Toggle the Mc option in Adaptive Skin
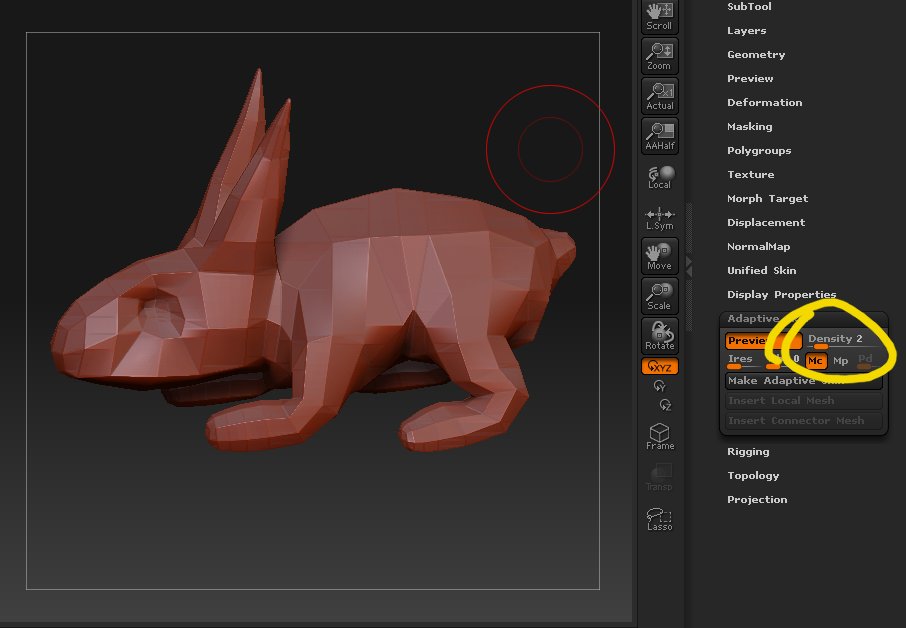 tap(816, 361)
